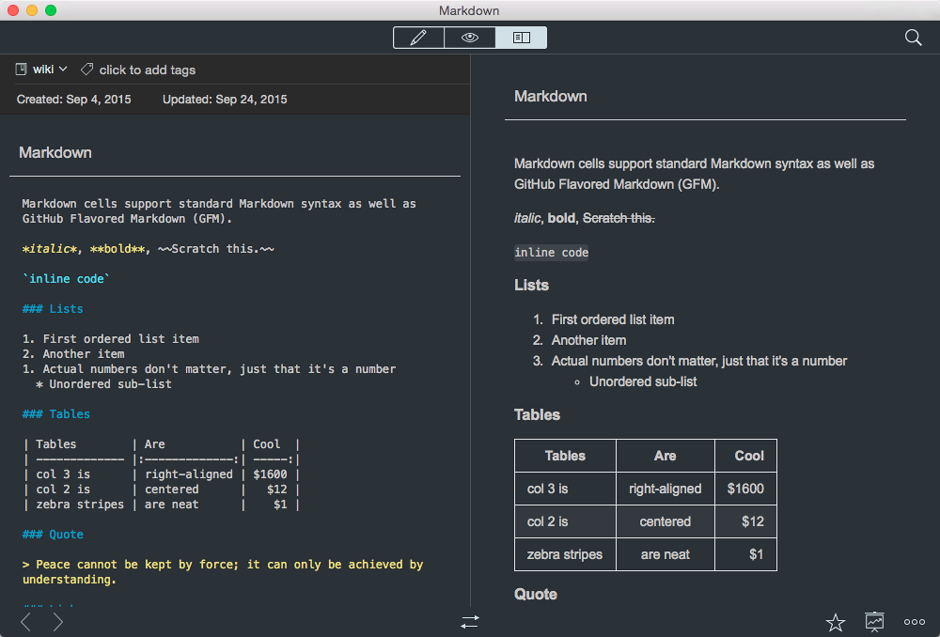Screen dimensions: 940x637
Task: Start presentation mode
Action: click(875, 622)
